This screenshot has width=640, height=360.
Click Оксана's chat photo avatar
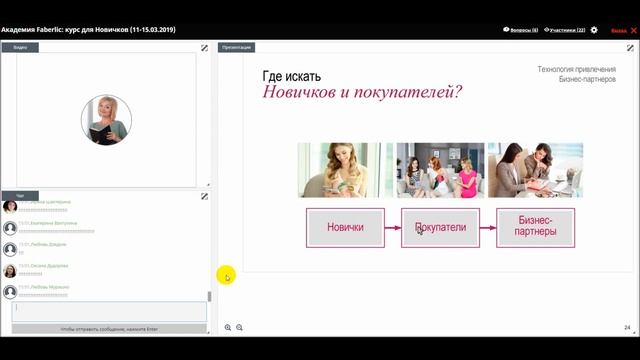(10, 270)
